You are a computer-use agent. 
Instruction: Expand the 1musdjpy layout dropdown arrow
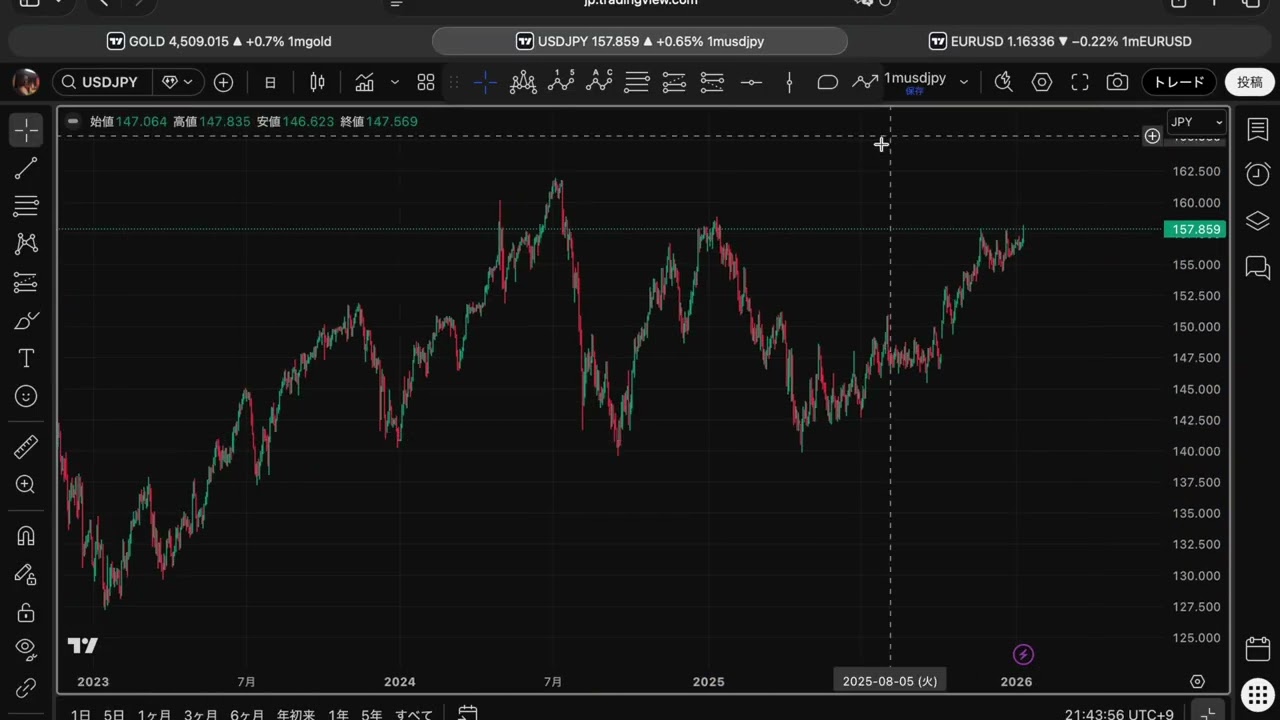(963, 82)
